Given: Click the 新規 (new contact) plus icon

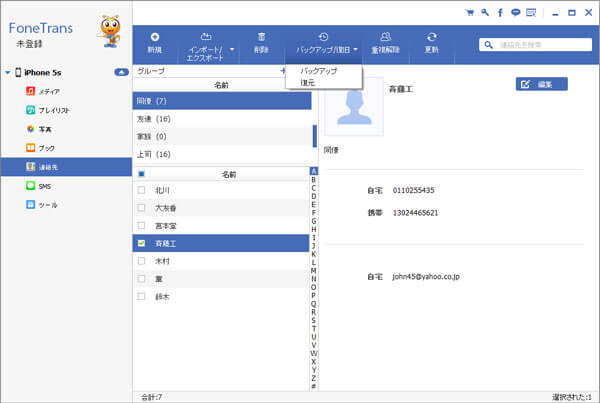Looking at the screenshot, I should point(155,37).
